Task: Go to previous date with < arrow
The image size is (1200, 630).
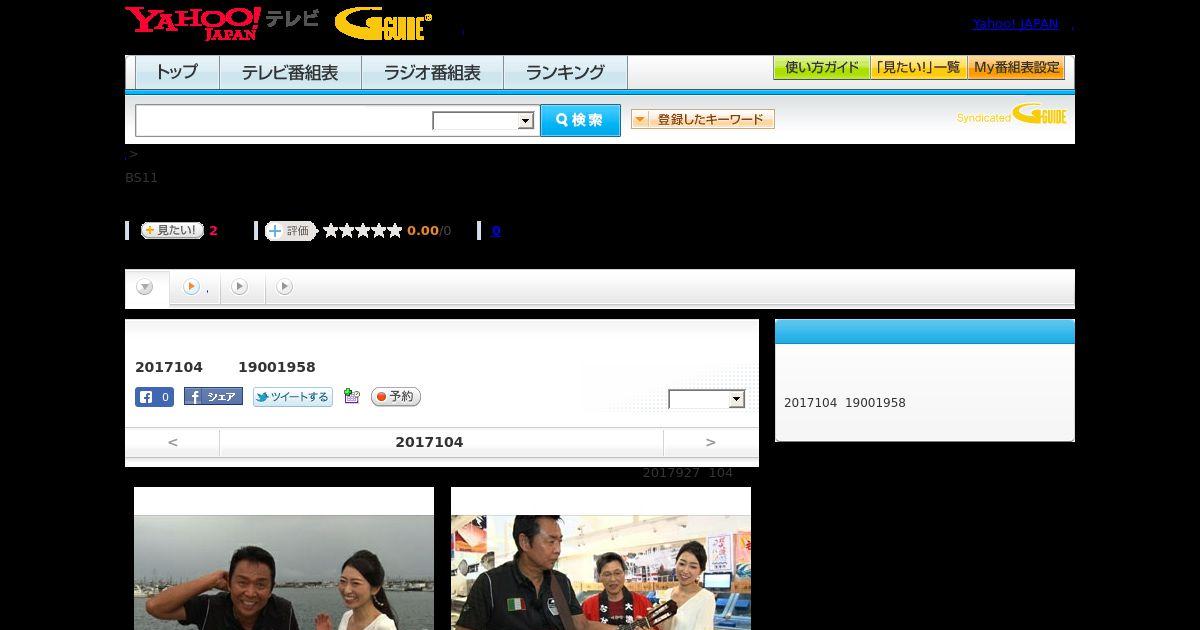Action: pyautogui.click(x=173, y=442)
